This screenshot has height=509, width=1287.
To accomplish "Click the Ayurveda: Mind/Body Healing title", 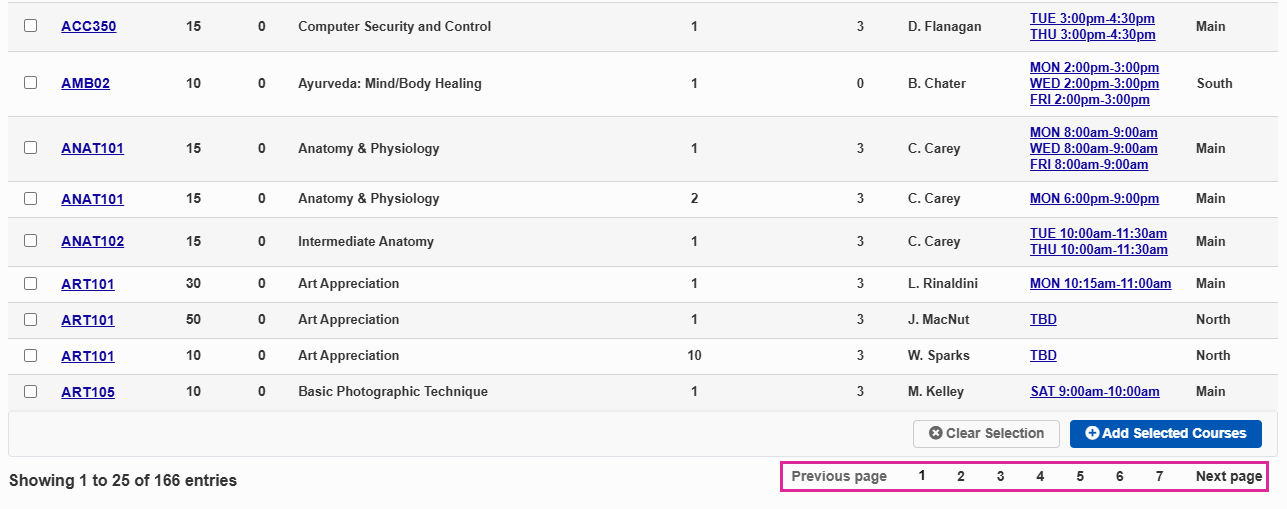I will 390,84.
